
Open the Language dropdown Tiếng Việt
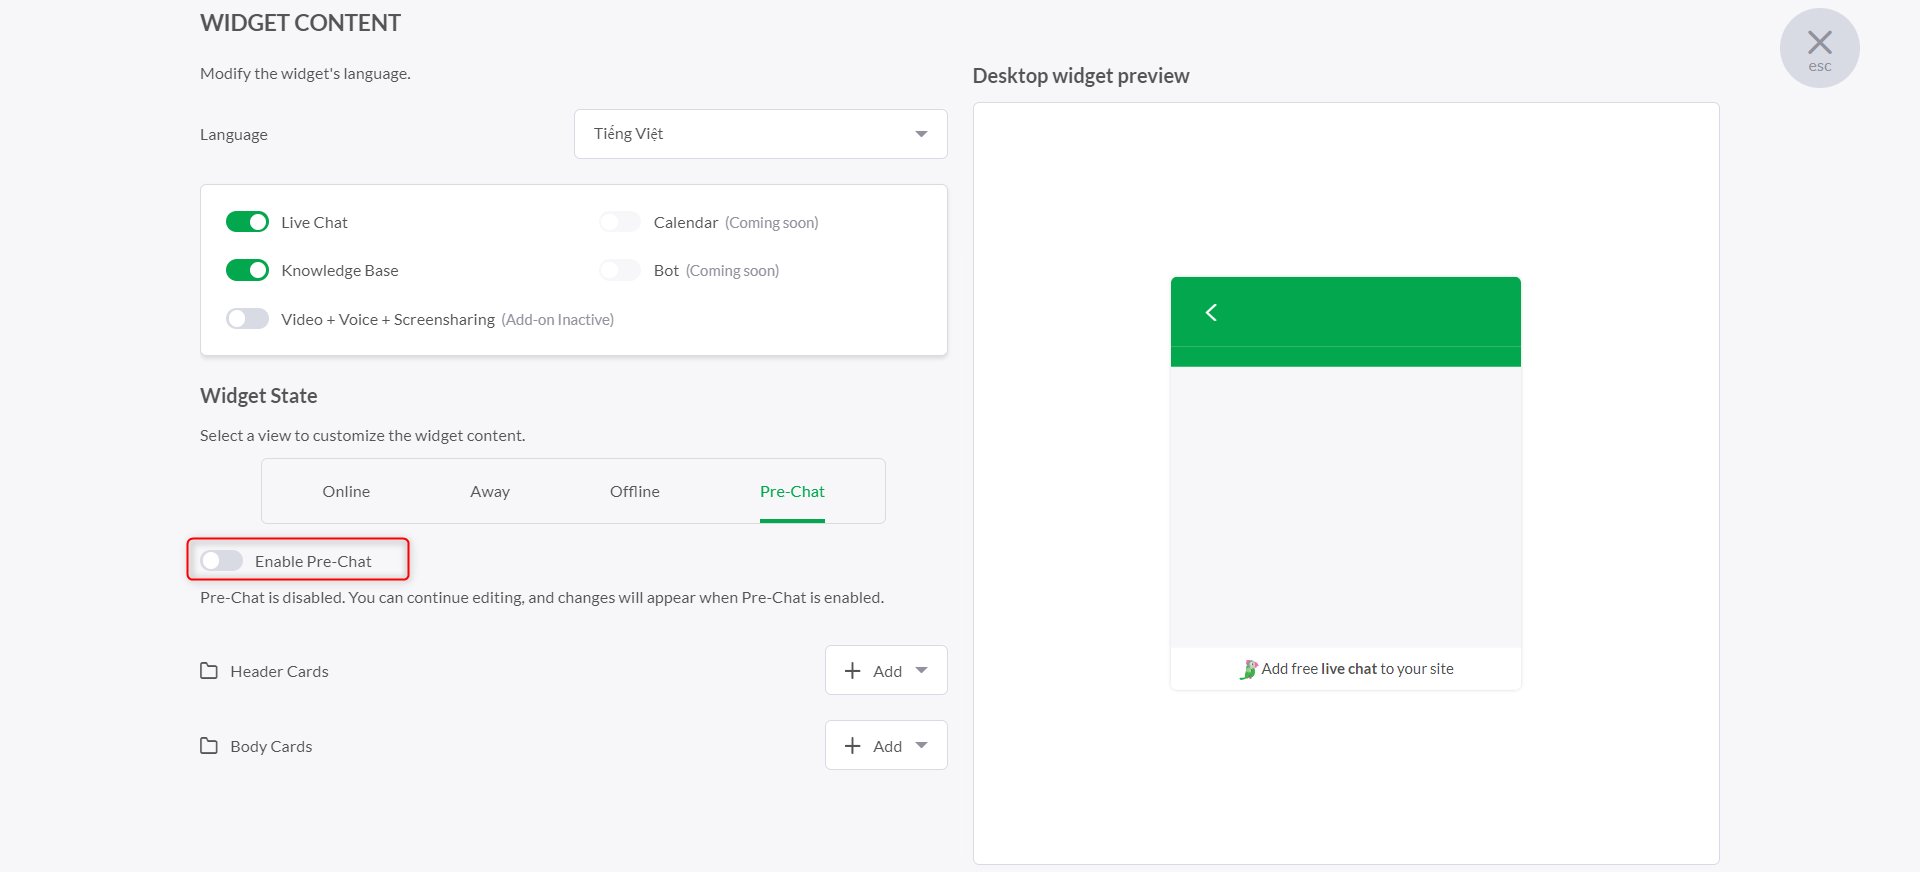760,134
